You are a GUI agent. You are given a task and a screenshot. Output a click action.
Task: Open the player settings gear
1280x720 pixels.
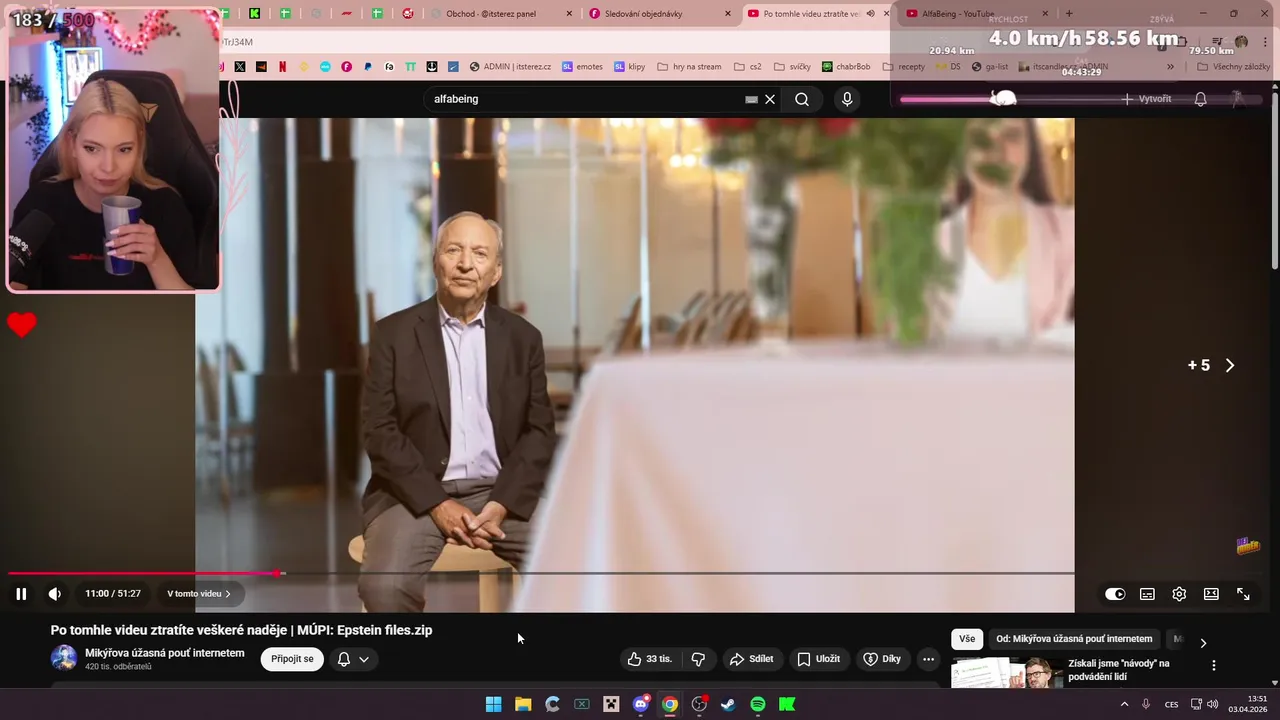pos(1179,594)
